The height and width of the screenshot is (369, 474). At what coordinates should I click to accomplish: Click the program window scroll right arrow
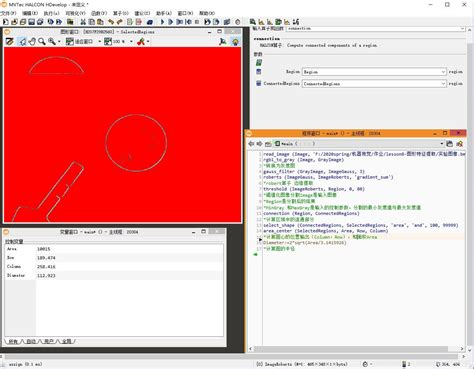pos(462,349)
